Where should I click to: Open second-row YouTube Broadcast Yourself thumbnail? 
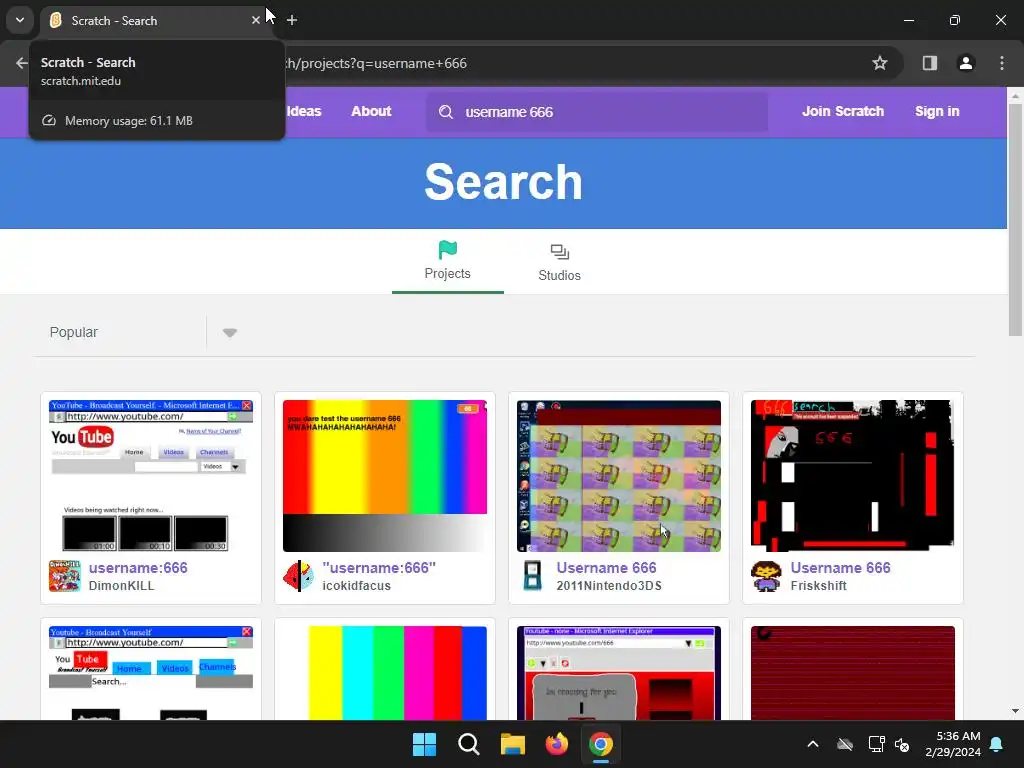(151, 673)
